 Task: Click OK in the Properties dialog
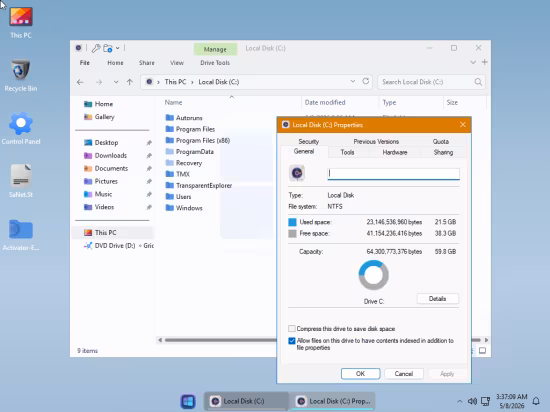[361, 374]
